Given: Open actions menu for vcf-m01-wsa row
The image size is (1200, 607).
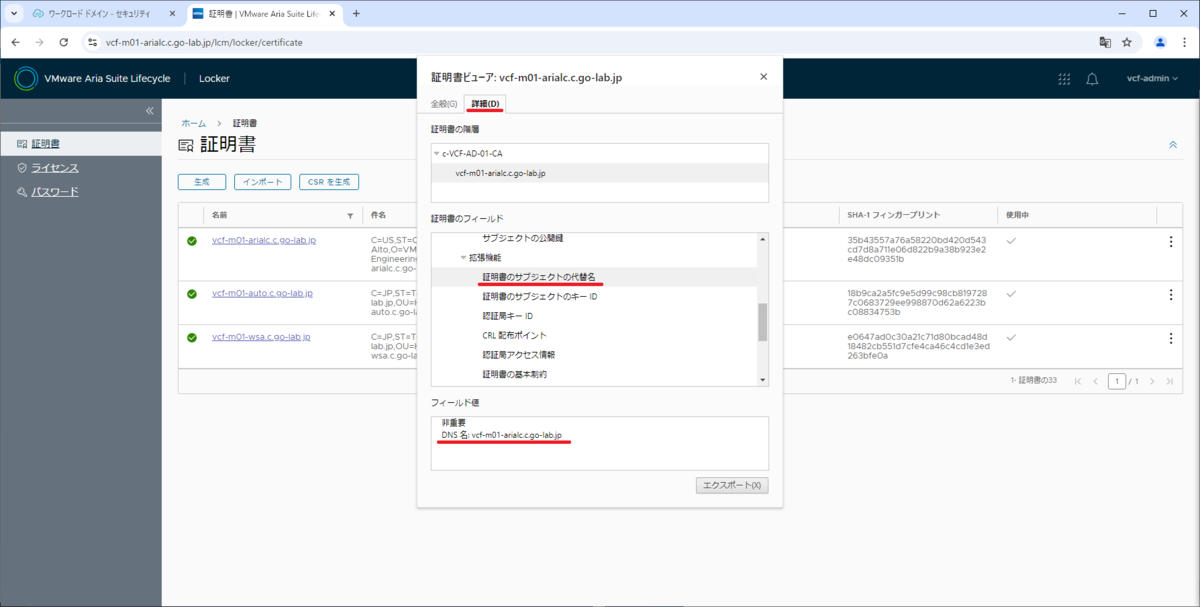Looking at the screenshot, I should (1171, 338).
